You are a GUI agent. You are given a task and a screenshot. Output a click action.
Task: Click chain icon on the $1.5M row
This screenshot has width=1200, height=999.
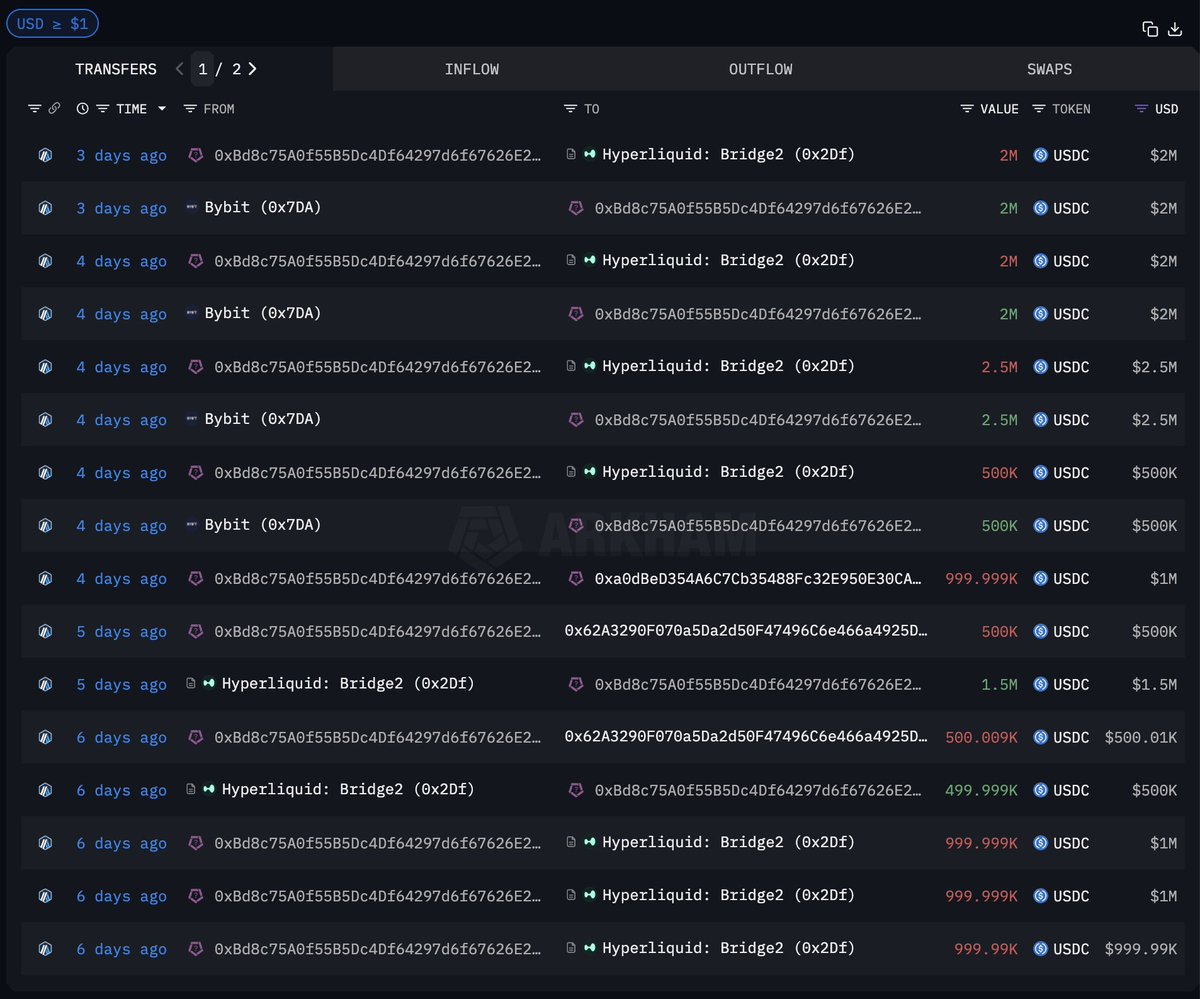pos(45,685)
